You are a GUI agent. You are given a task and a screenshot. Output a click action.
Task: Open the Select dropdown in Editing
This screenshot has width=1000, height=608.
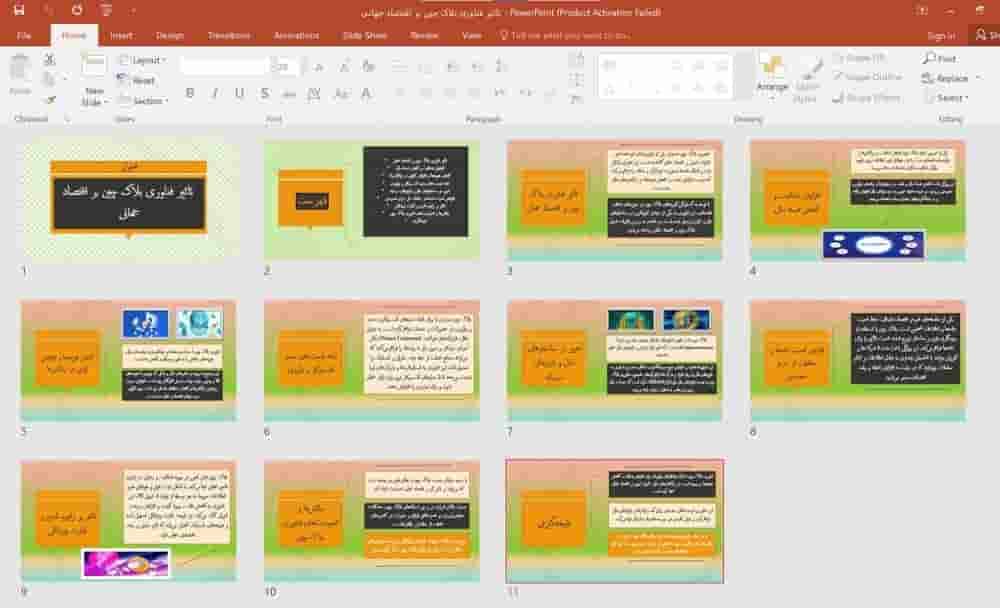[x=946, y=98]
